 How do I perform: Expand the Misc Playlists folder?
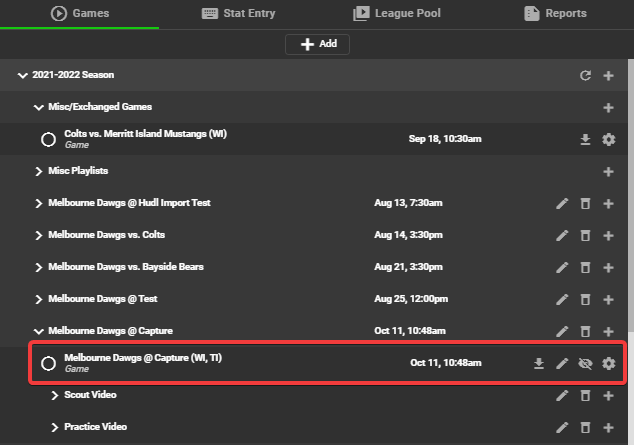(38, 171)
